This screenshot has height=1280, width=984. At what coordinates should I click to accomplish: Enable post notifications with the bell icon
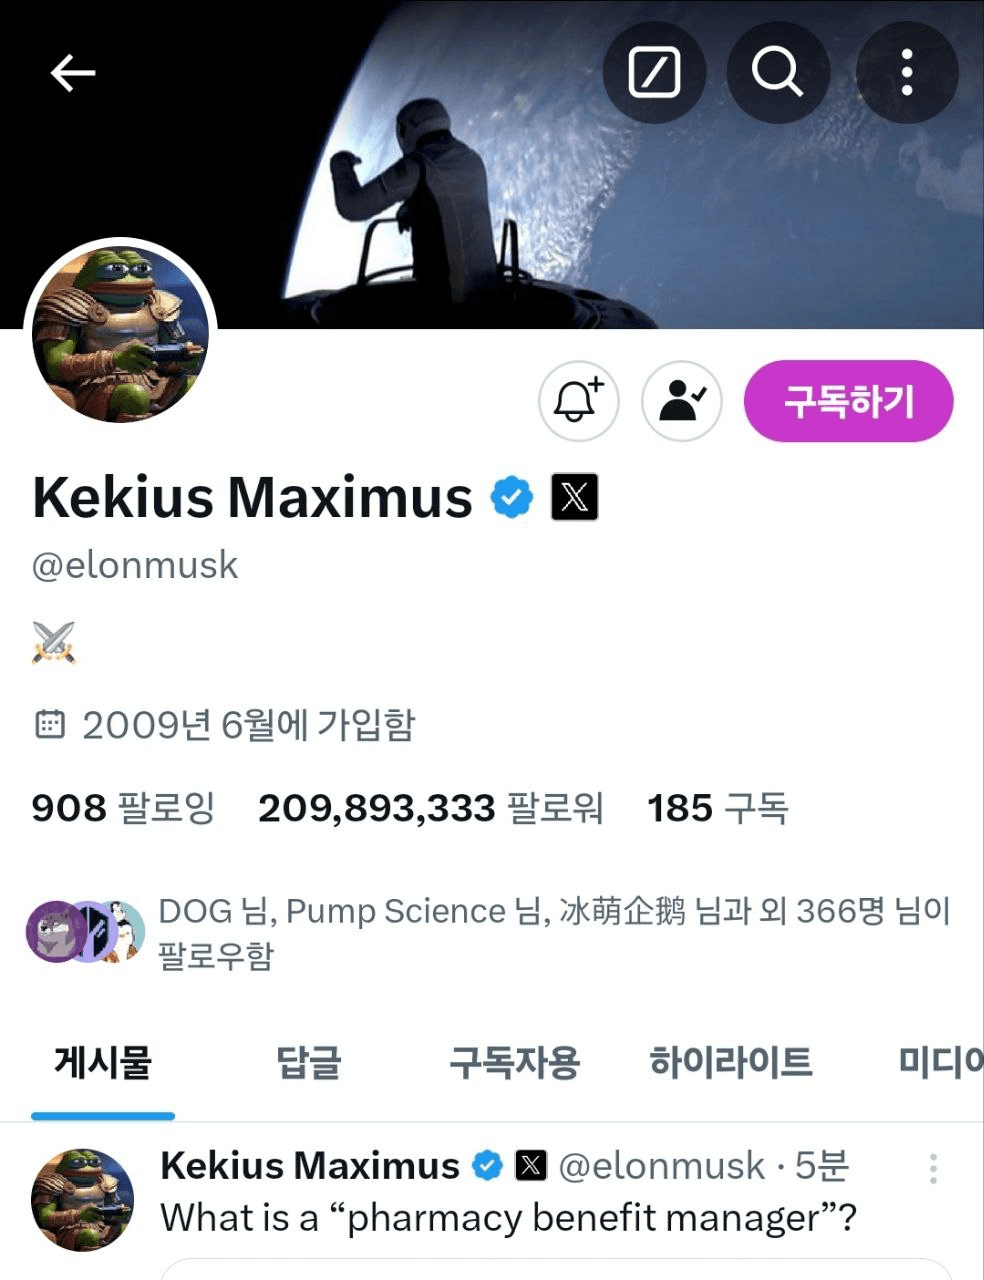pyautogui.click(x=579, y=401)
